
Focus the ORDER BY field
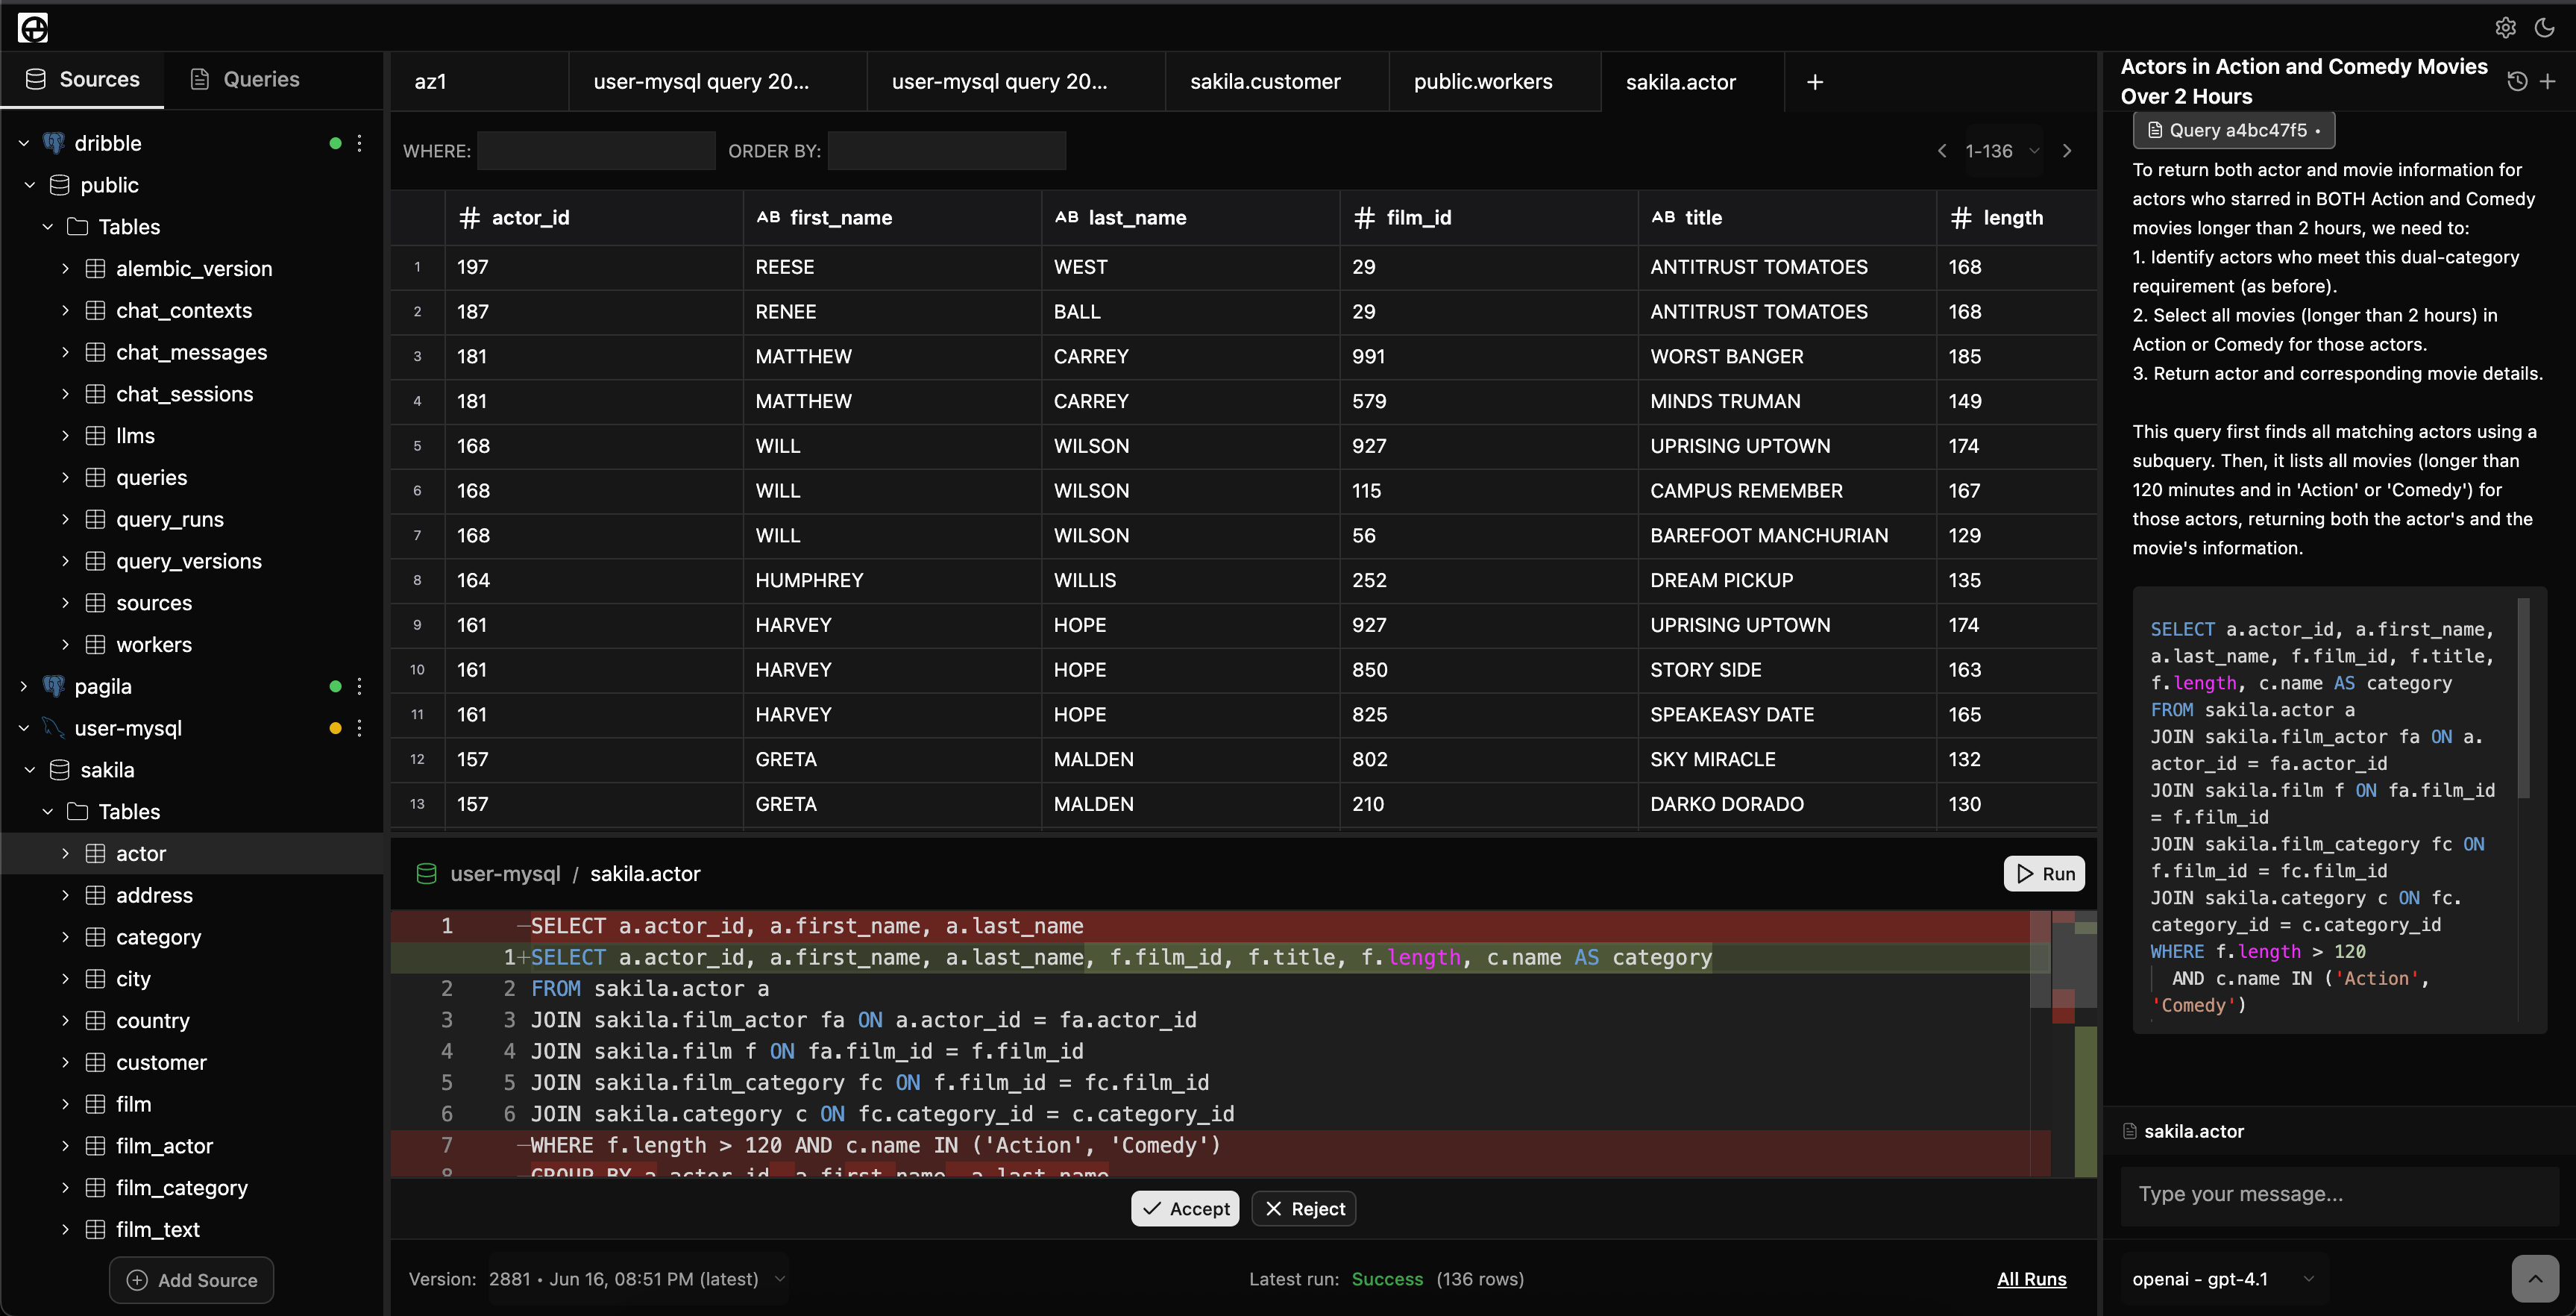coord(946,151)
